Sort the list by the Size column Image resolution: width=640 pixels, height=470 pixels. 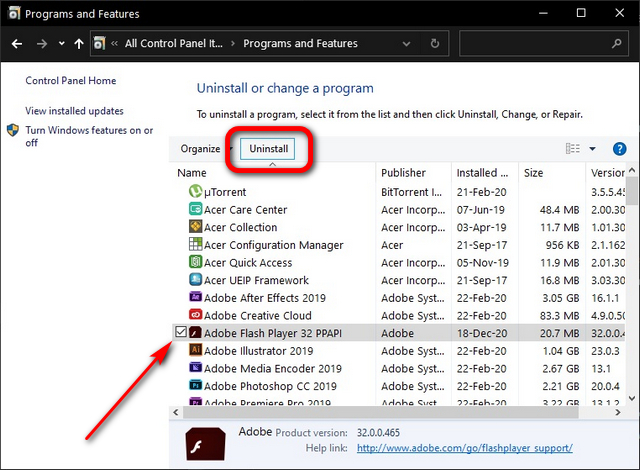pos(534,173)
